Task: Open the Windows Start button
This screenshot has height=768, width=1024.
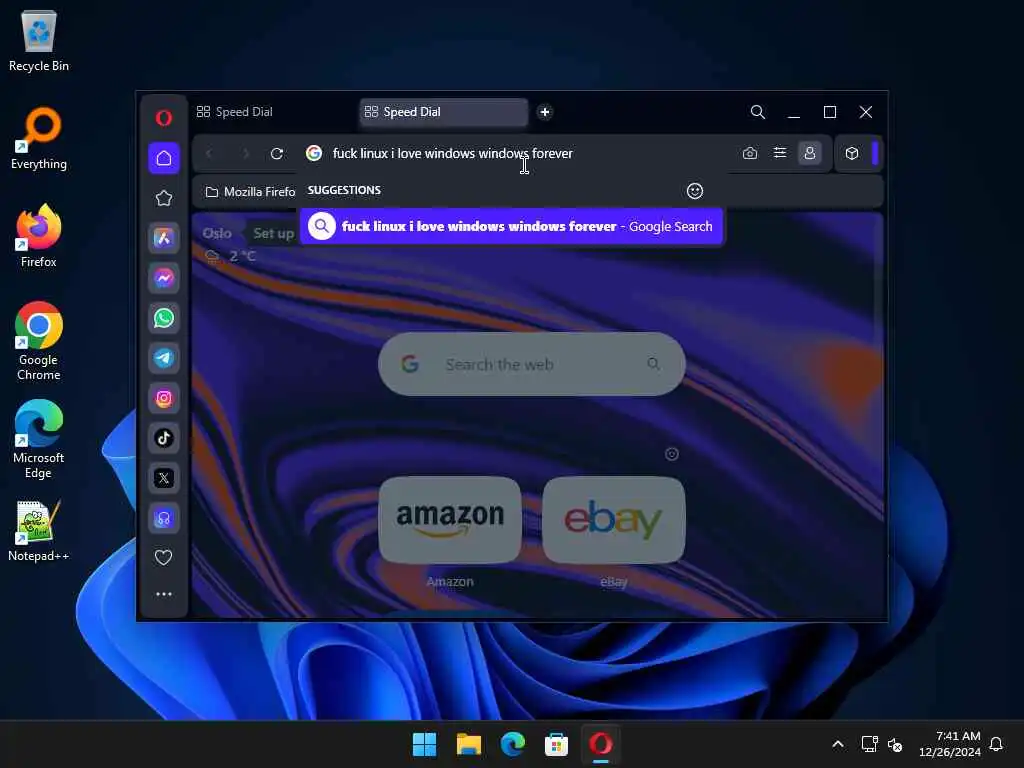Action: click(424, 744)
